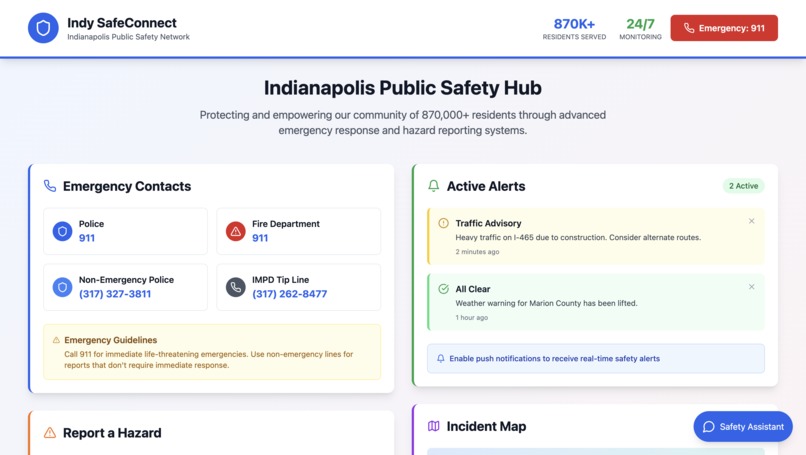Image resolution: width=806 pixels, height=455 pixels.
Task: Click the Incident Map heading
Action: point(486,426)
